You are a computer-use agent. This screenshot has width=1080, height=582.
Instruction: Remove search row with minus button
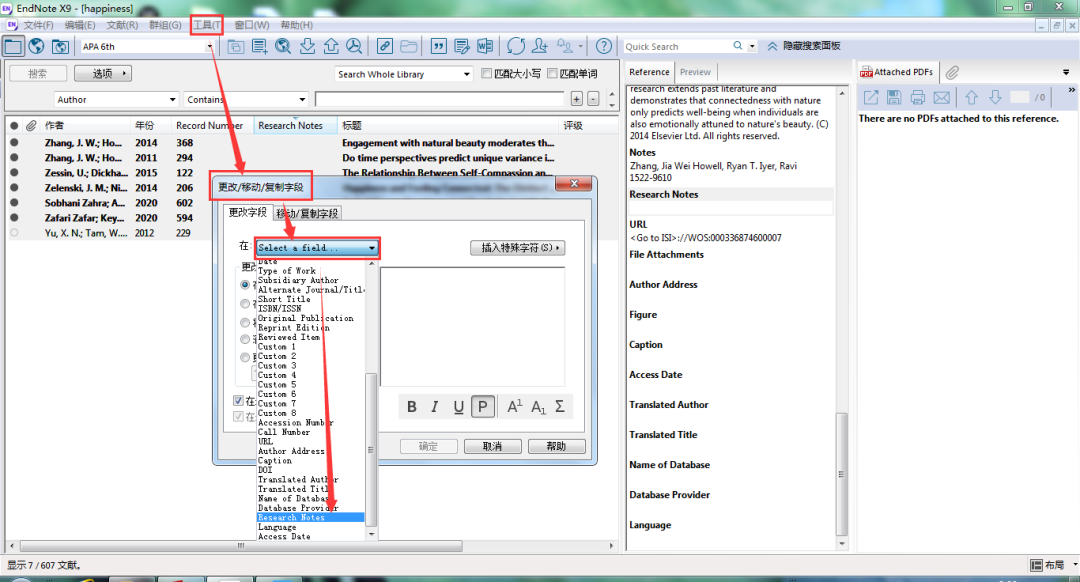593,99
